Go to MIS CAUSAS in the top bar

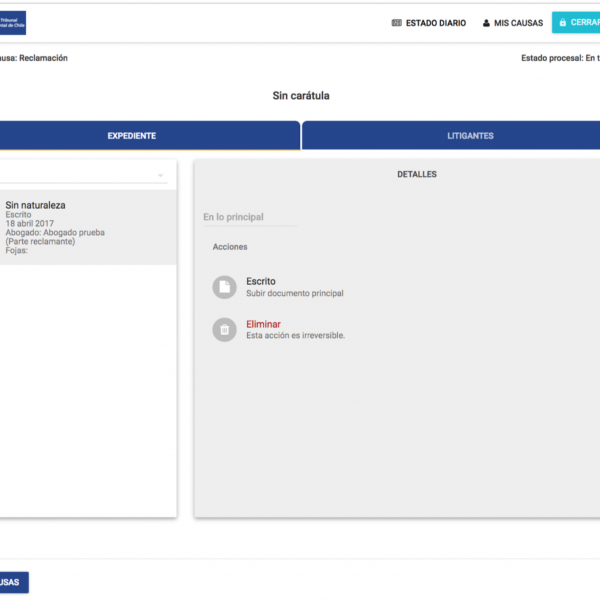(x=516, y=23)
